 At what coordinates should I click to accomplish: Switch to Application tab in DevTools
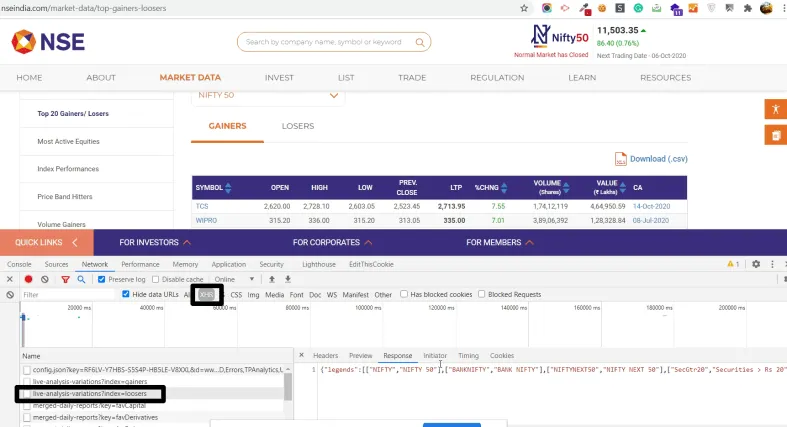pos(228,264)
